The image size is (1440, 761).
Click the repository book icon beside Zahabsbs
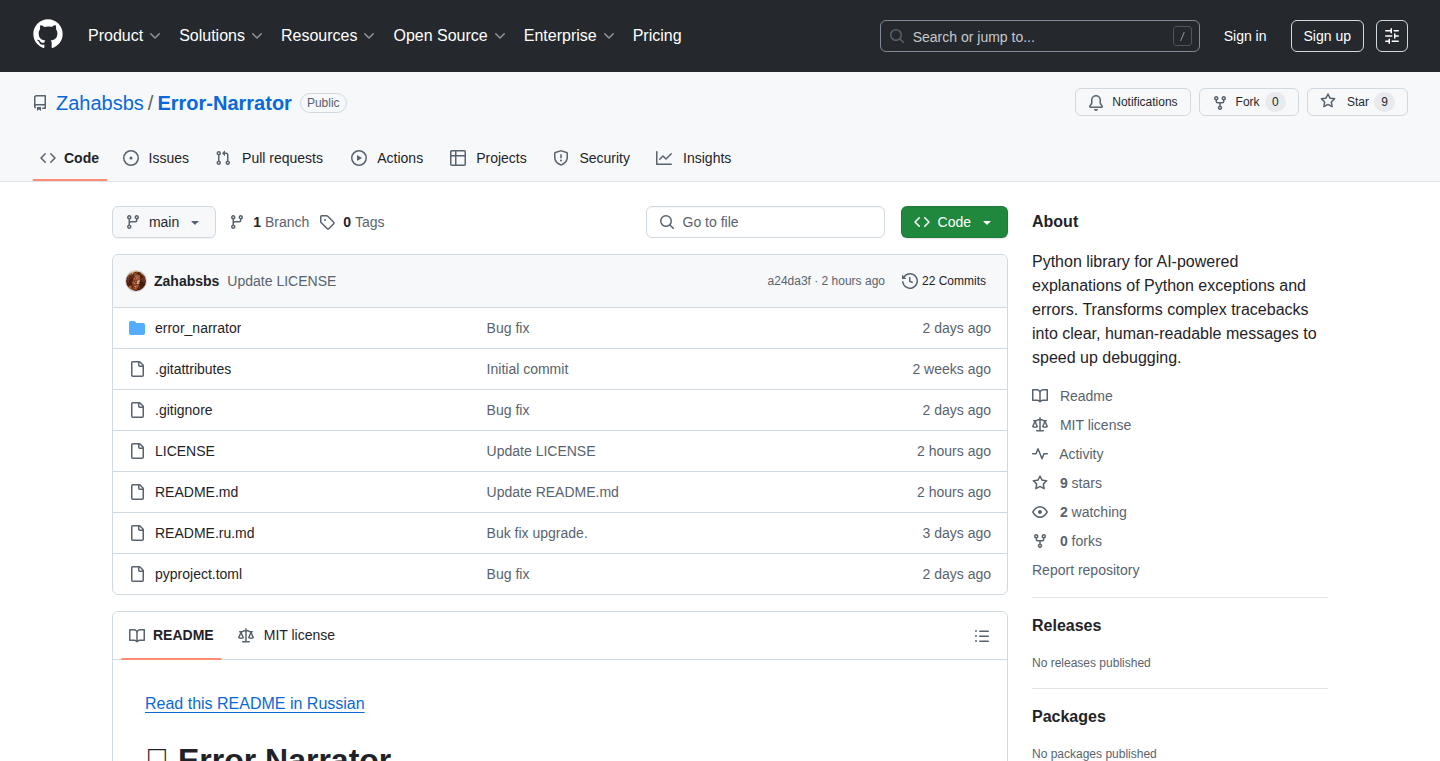(40, 103)
